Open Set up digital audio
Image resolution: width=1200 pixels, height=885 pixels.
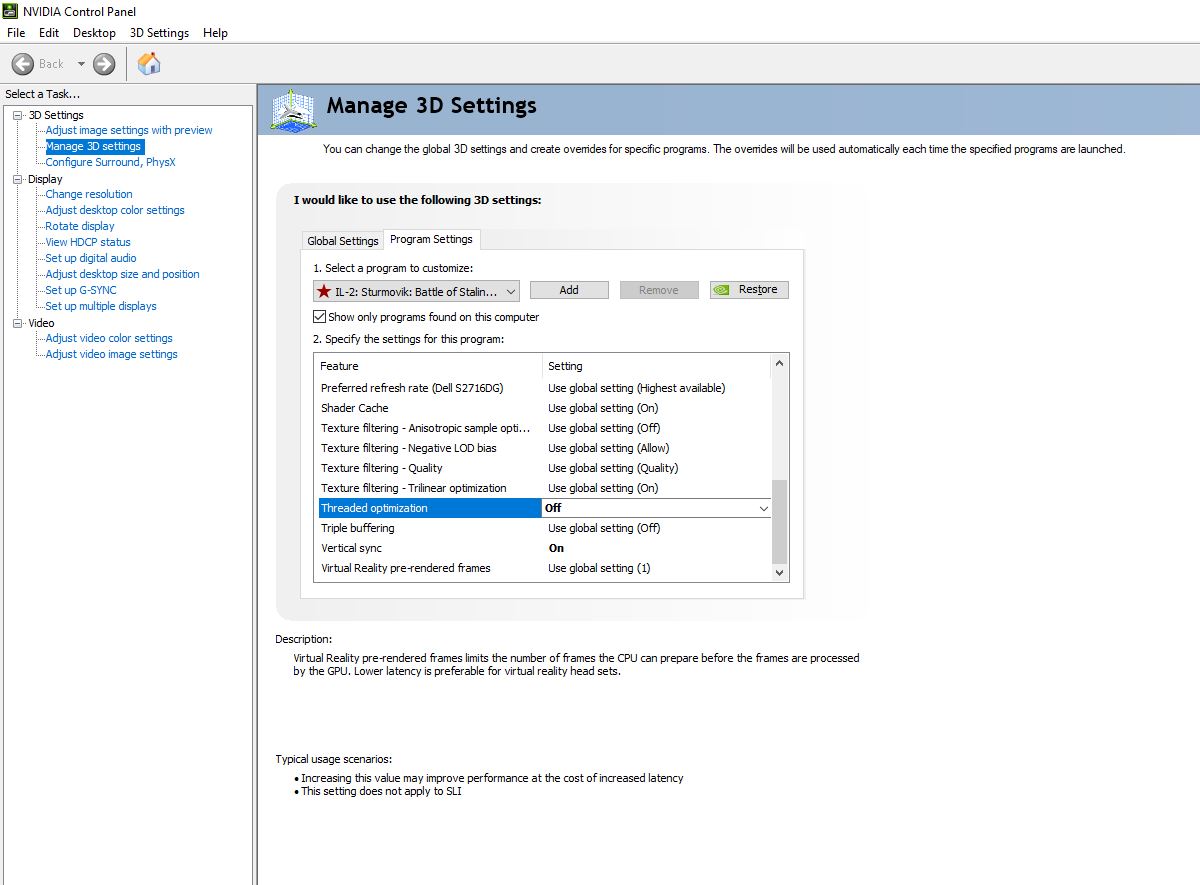tap(91, 258)
